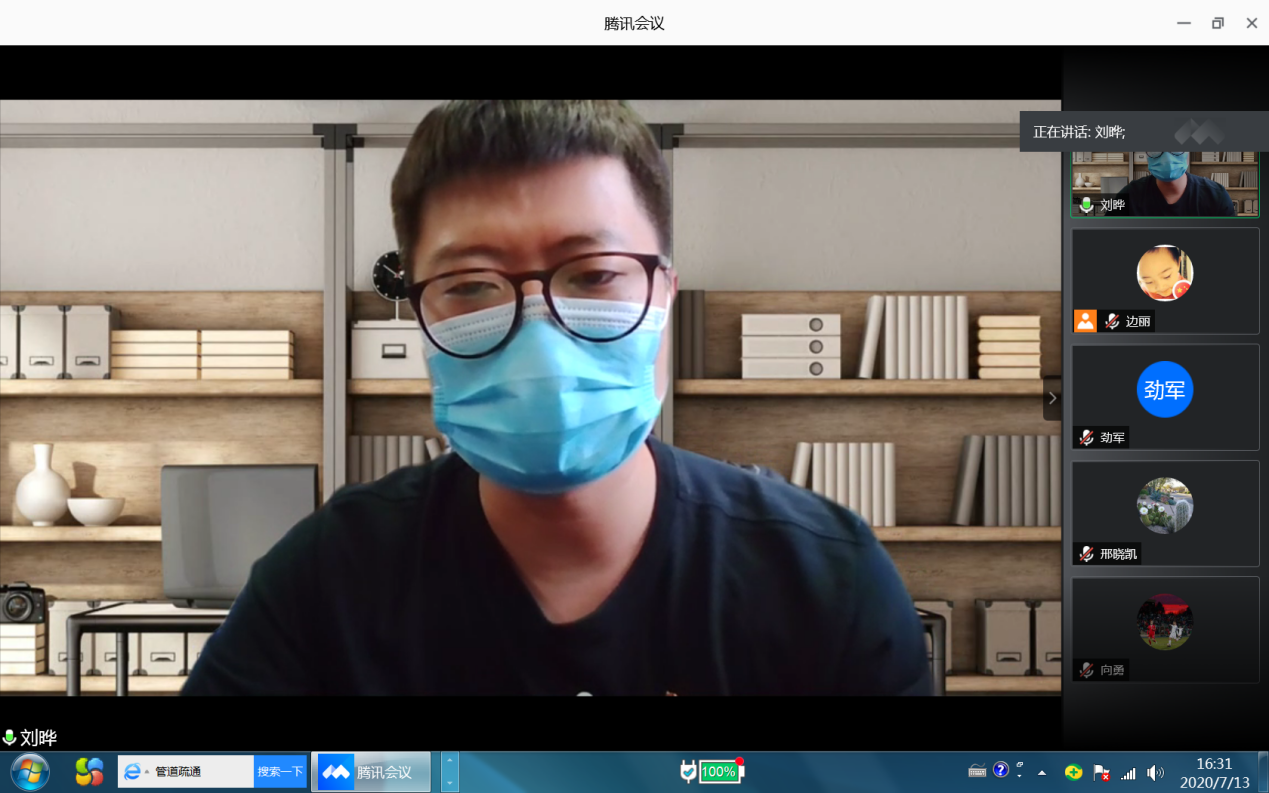This screenshot has width=1269, height=793.
Task: Click 向勇's muted microphone icon
Action: coord(1086,669)
